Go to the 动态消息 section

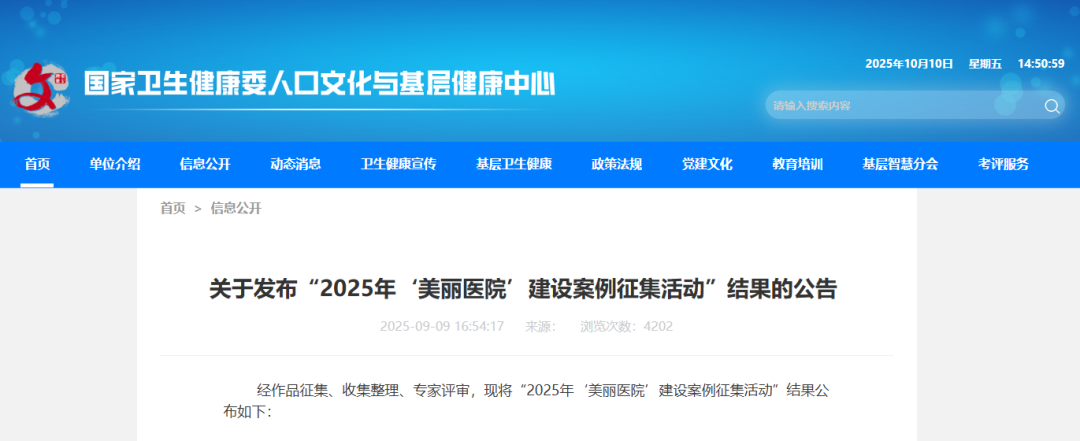click(296, 164)
